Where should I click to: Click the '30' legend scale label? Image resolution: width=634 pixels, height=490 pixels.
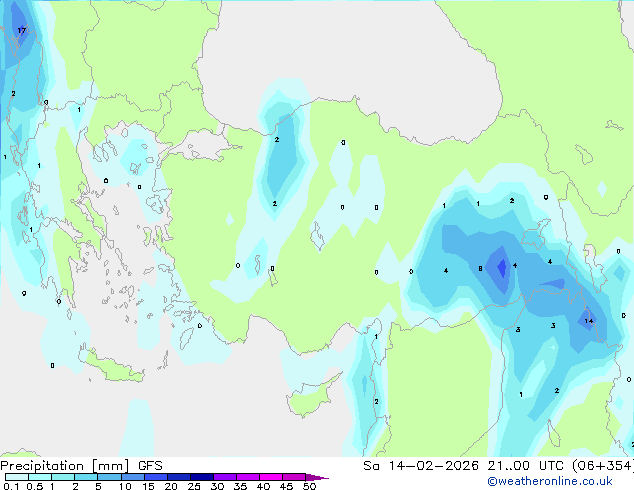click(x=217, y=486)
